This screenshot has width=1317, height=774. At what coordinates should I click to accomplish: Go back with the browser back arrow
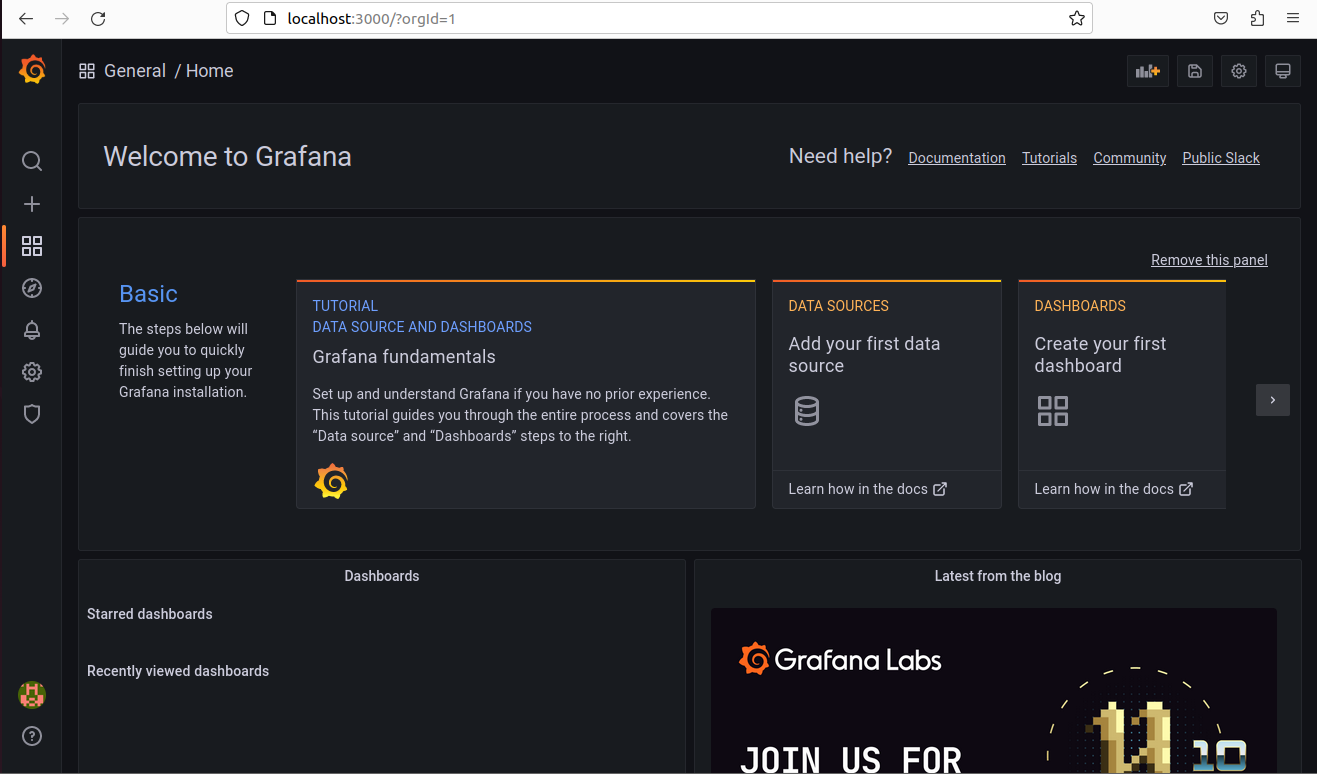tap(26, 18)
